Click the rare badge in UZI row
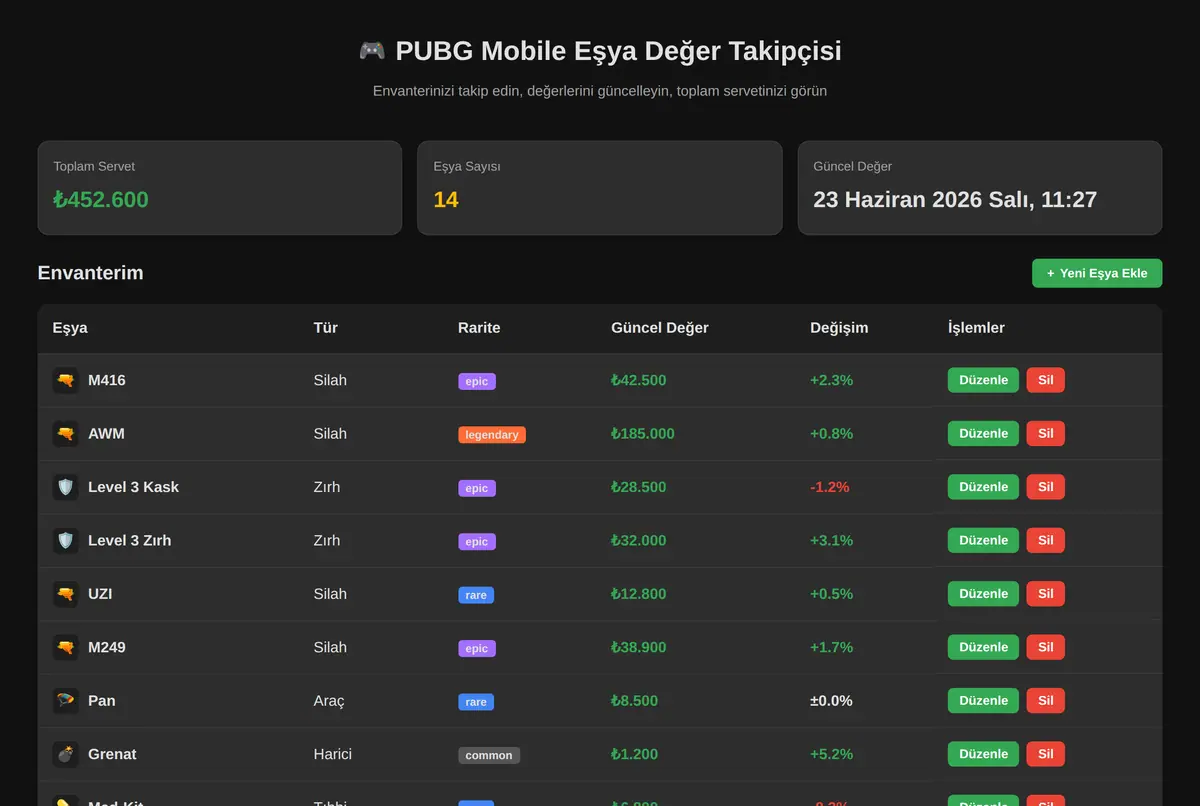This screenshot has width=1200, height=806. [476, 595]
